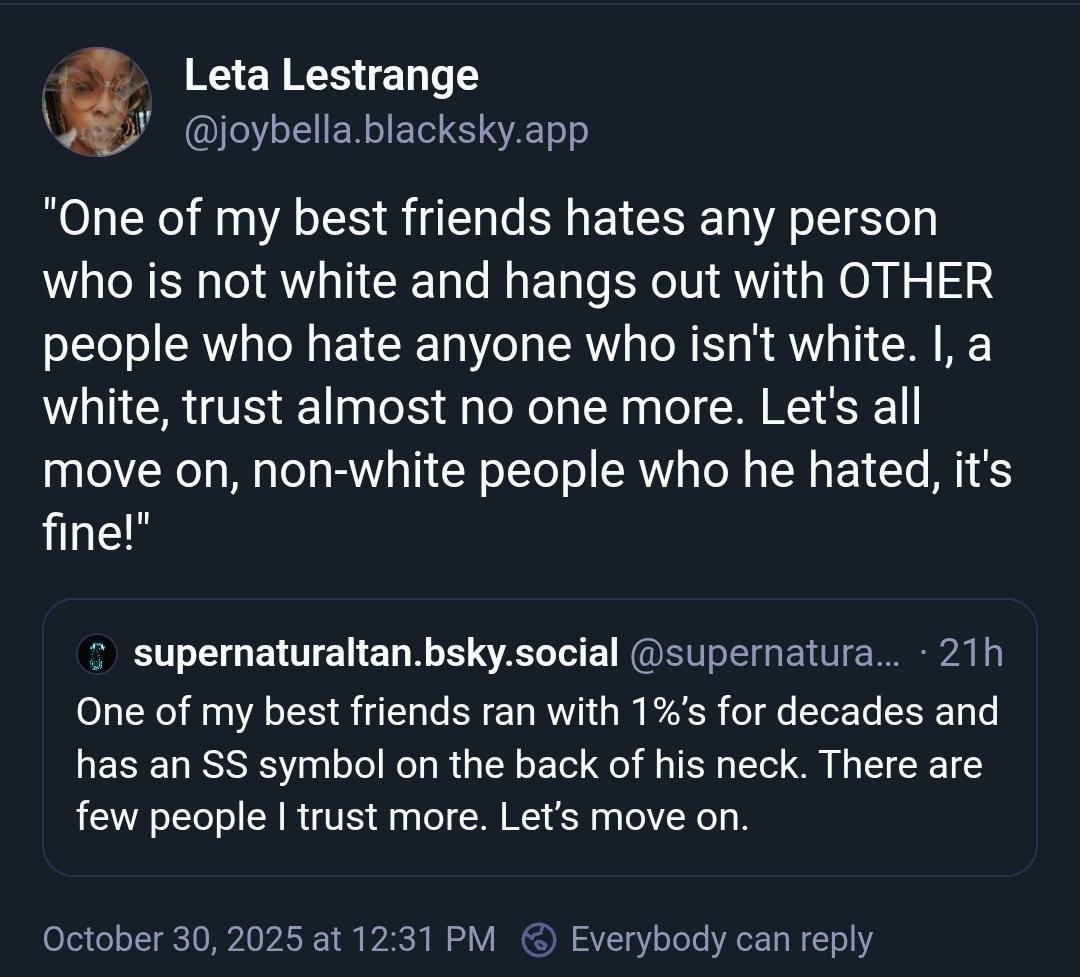Image resolution: width=1080 pixels, height=977 pixels.
Task: Click the word 'OTHER' in the post
Action: (915, 281)
